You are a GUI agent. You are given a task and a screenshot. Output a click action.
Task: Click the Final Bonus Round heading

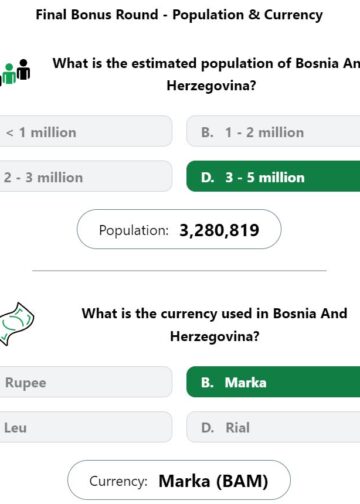pos(179,15)
